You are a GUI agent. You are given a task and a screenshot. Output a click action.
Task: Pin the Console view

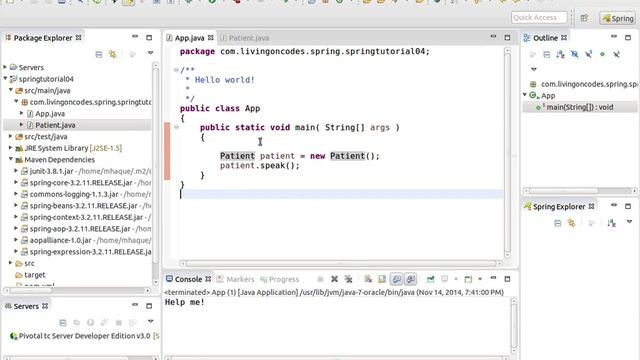[431, 279]
